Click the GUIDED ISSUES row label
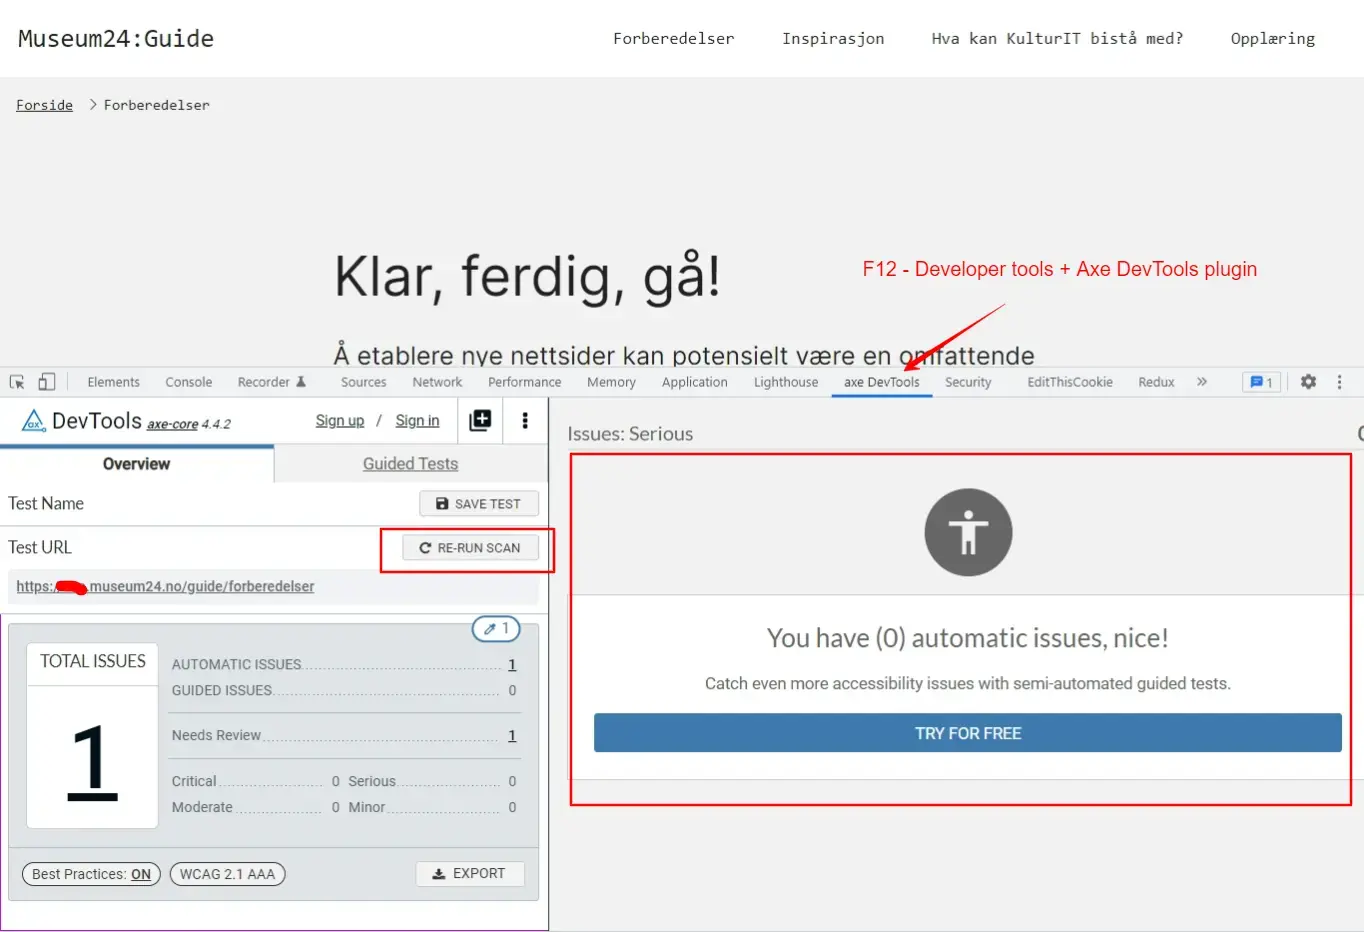This screenshot has width=1364, height=932. [222, 691]
